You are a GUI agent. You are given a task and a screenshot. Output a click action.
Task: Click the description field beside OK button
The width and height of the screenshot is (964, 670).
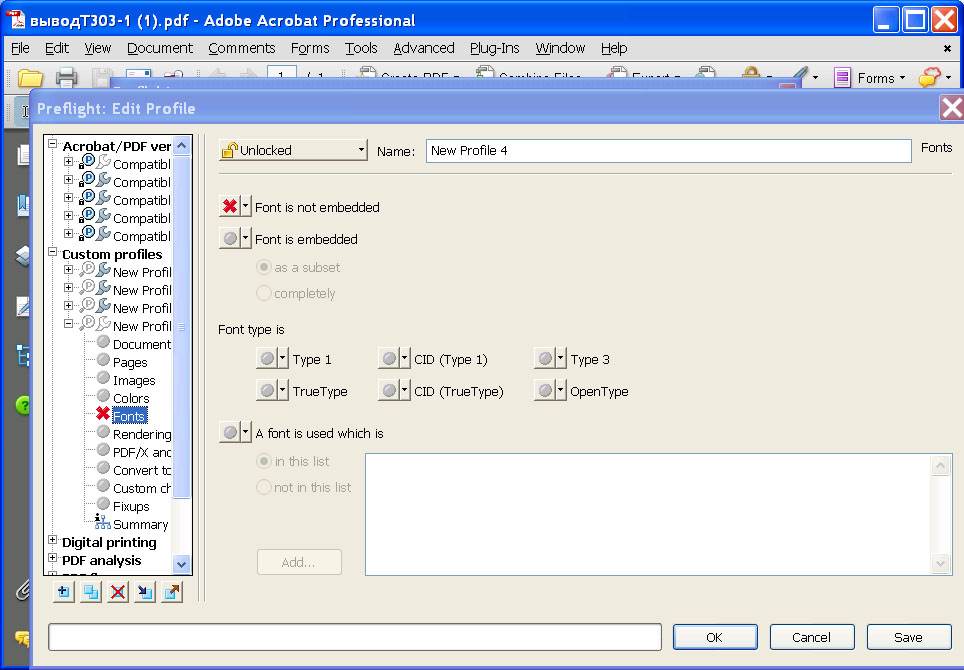tap(355, 637)
